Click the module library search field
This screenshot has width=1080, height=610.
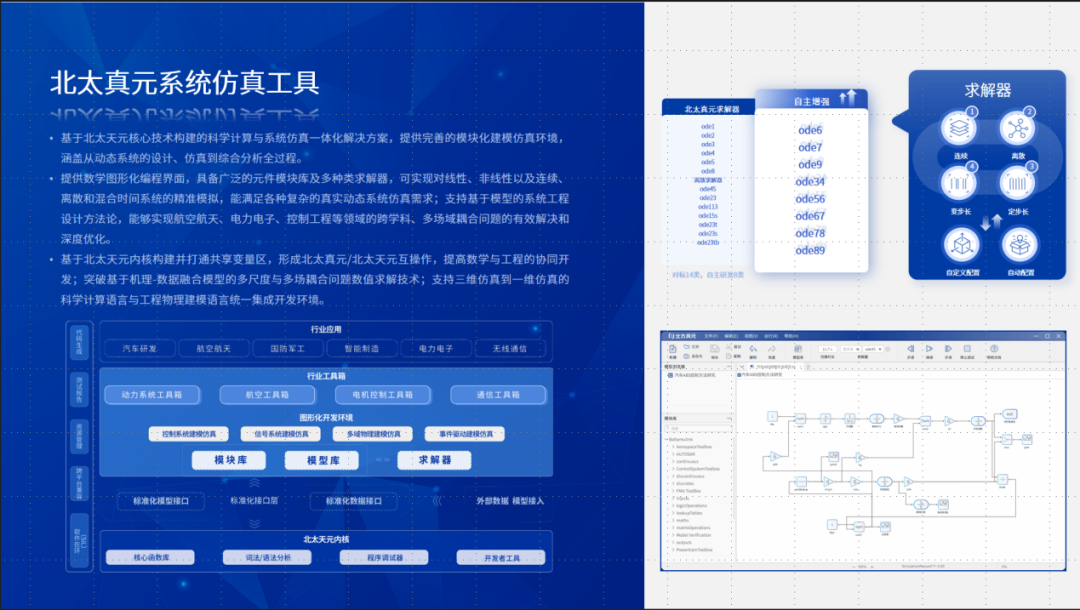click(698, 428)
